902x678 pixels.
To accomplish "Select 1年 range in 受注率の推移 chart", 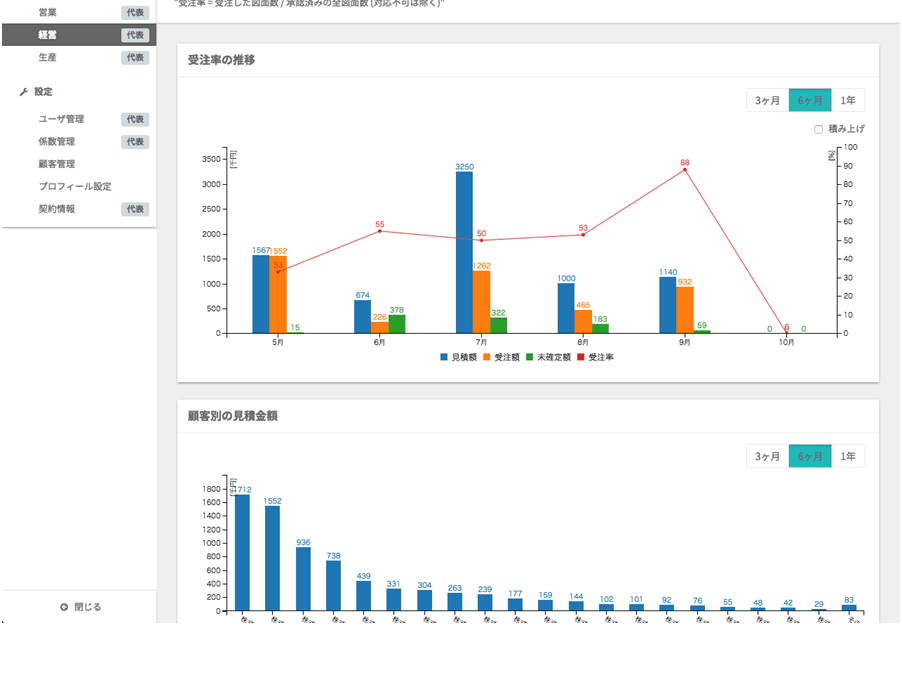I will pos(847,100).
